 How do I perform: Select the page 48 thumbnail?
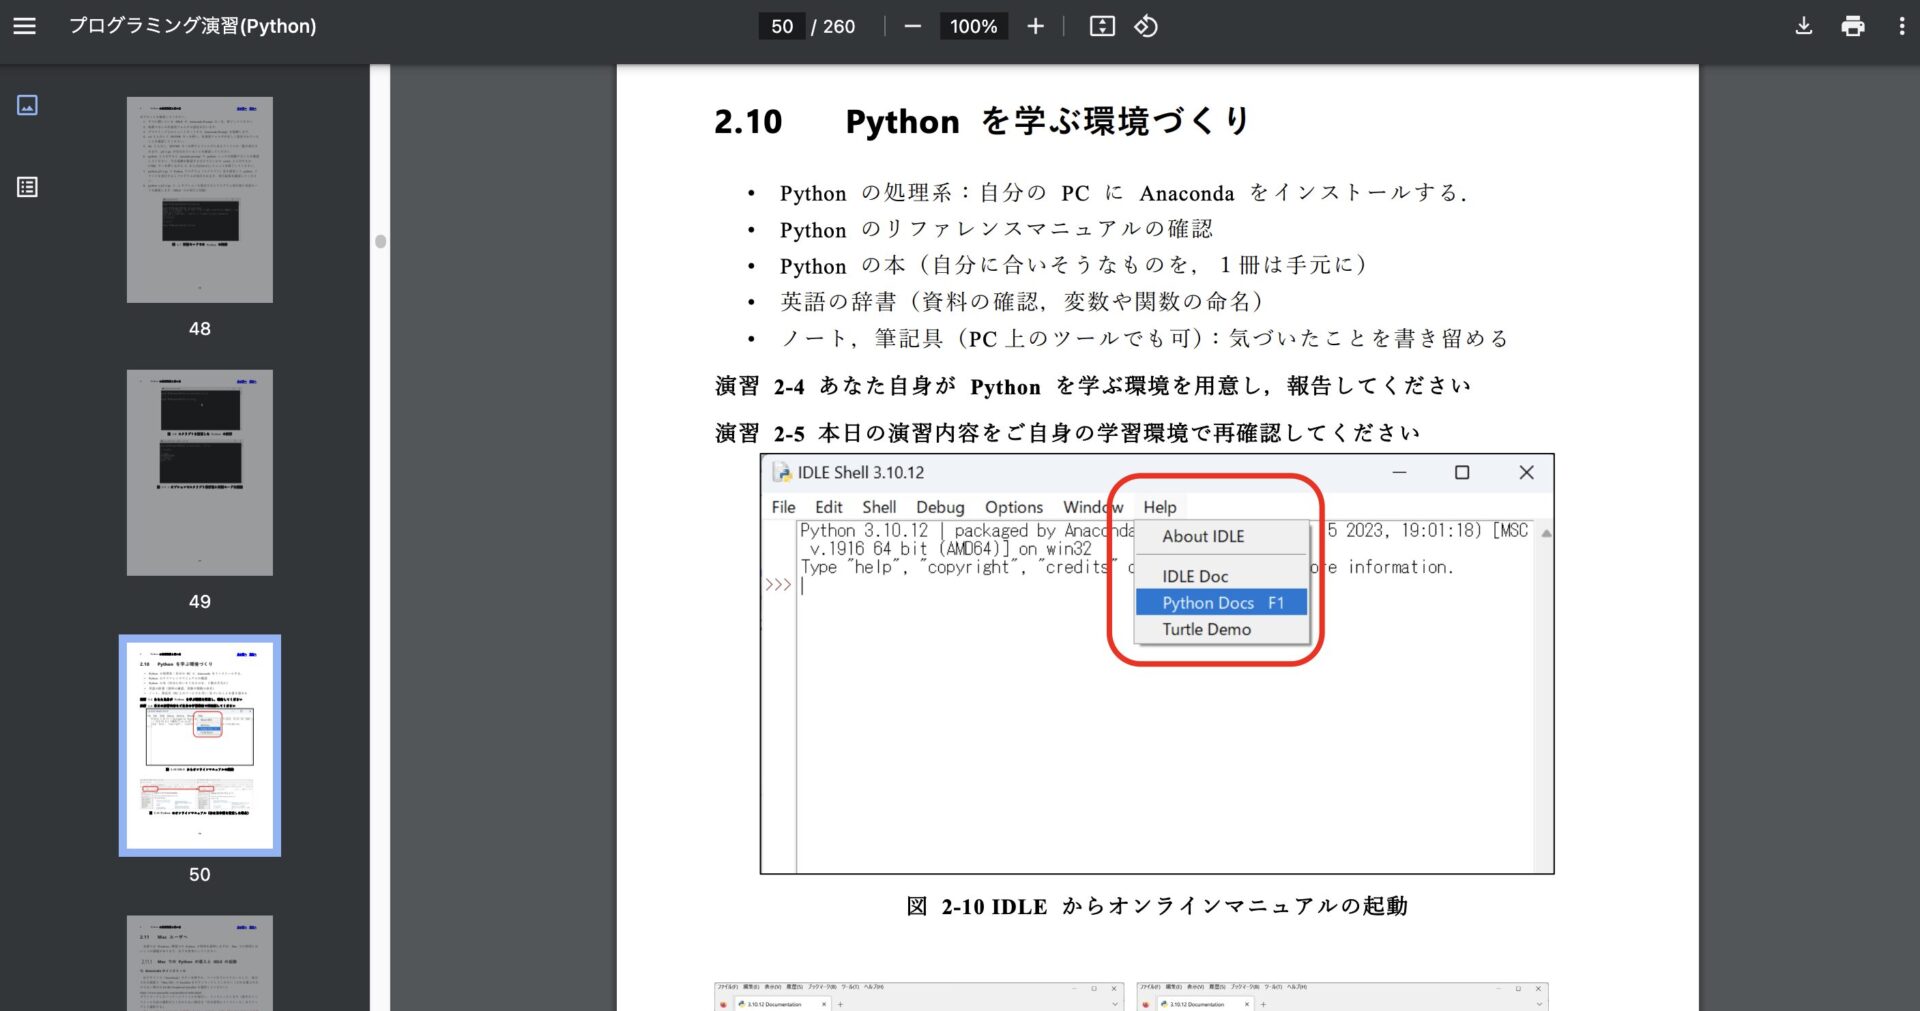200,200
